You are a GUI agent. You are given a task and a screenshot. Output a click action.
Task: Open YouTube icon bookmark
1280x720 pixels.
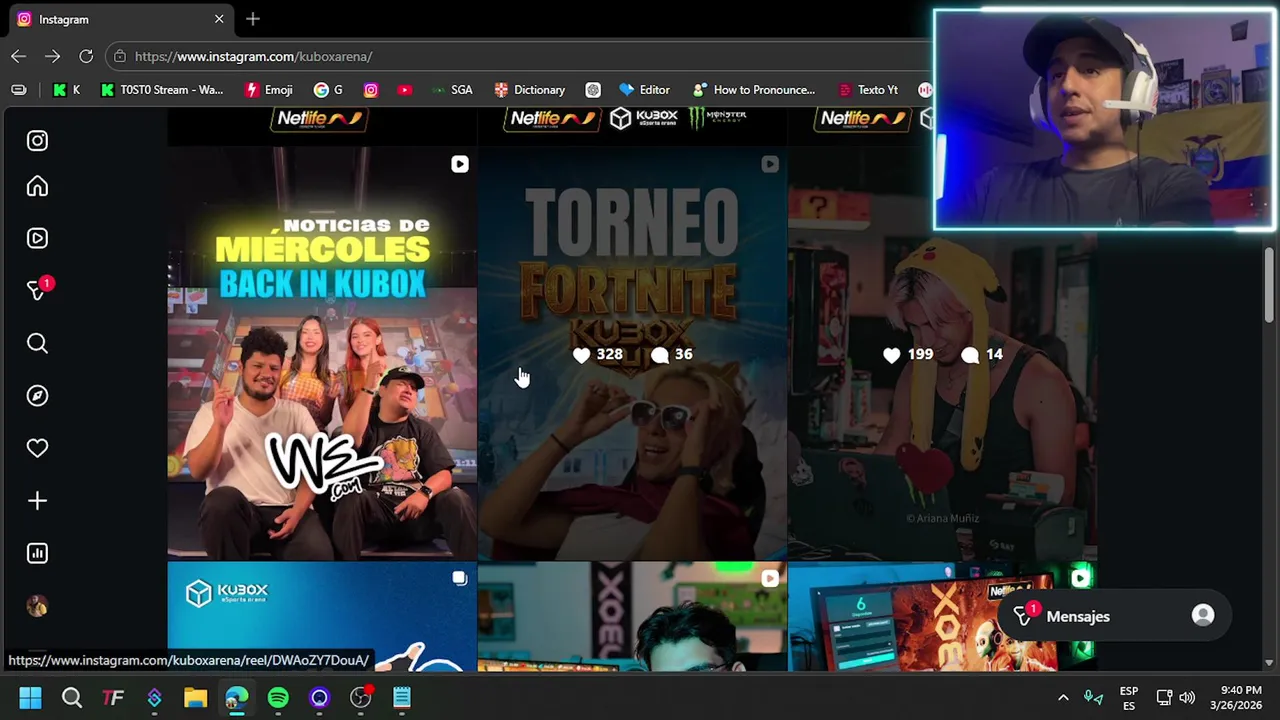[x=404, y=90]
